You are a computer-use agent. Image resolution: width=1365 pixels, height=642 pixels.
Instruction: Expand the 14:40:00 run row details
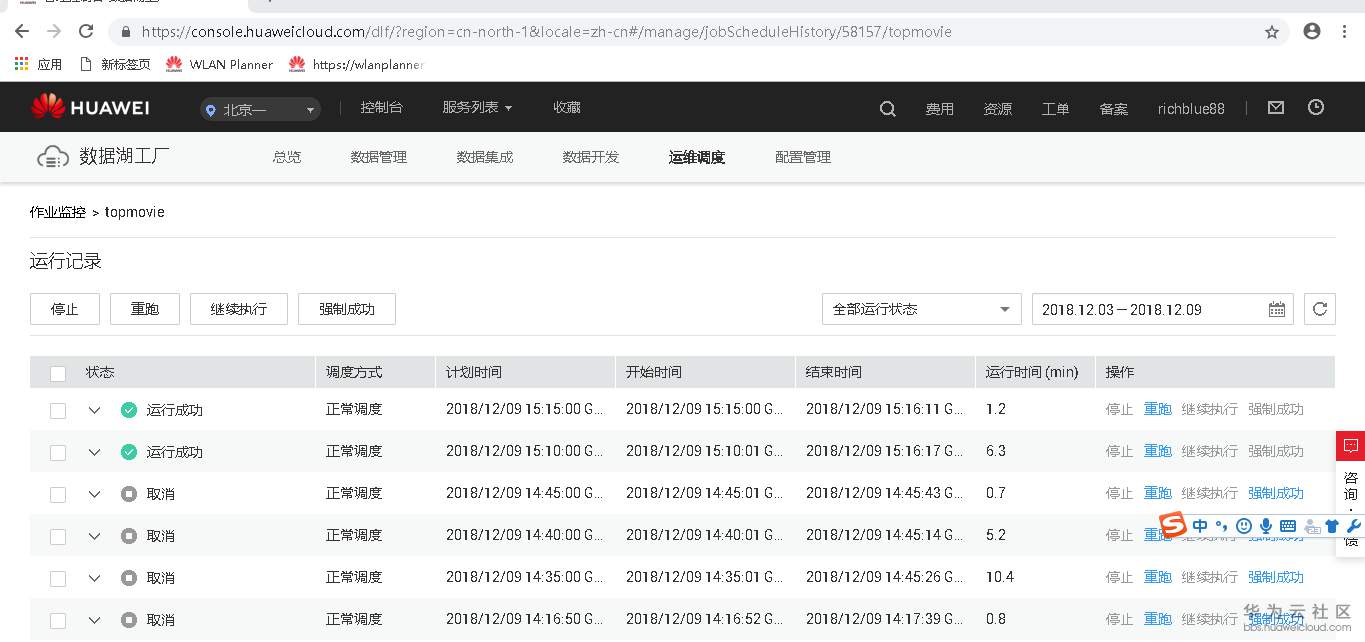(x=94, y=536)
